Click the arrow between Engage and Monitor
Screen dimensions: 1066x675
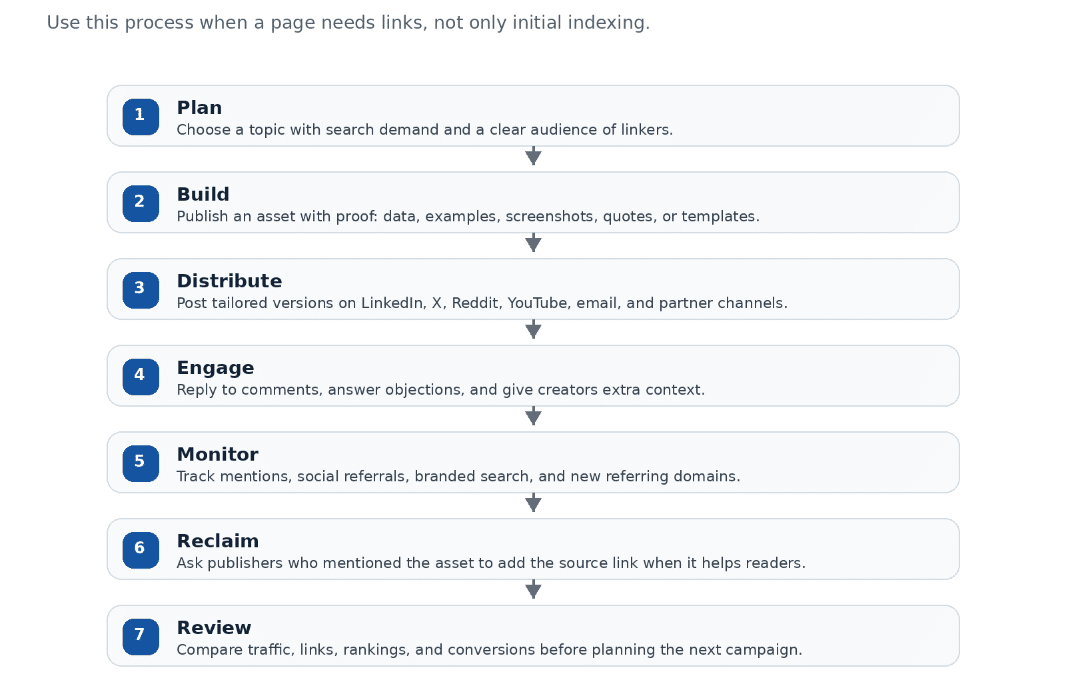[x=534, y=416]
